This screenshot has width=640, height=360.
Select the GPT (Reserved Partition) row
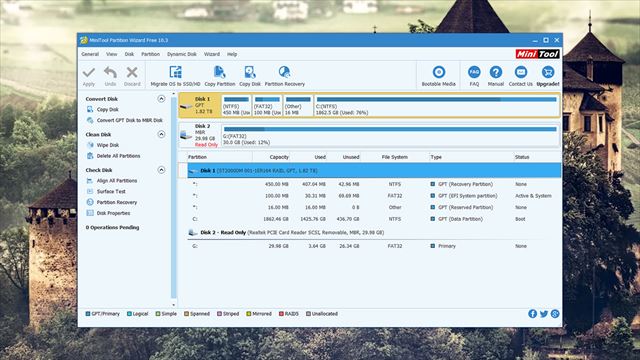374,207
